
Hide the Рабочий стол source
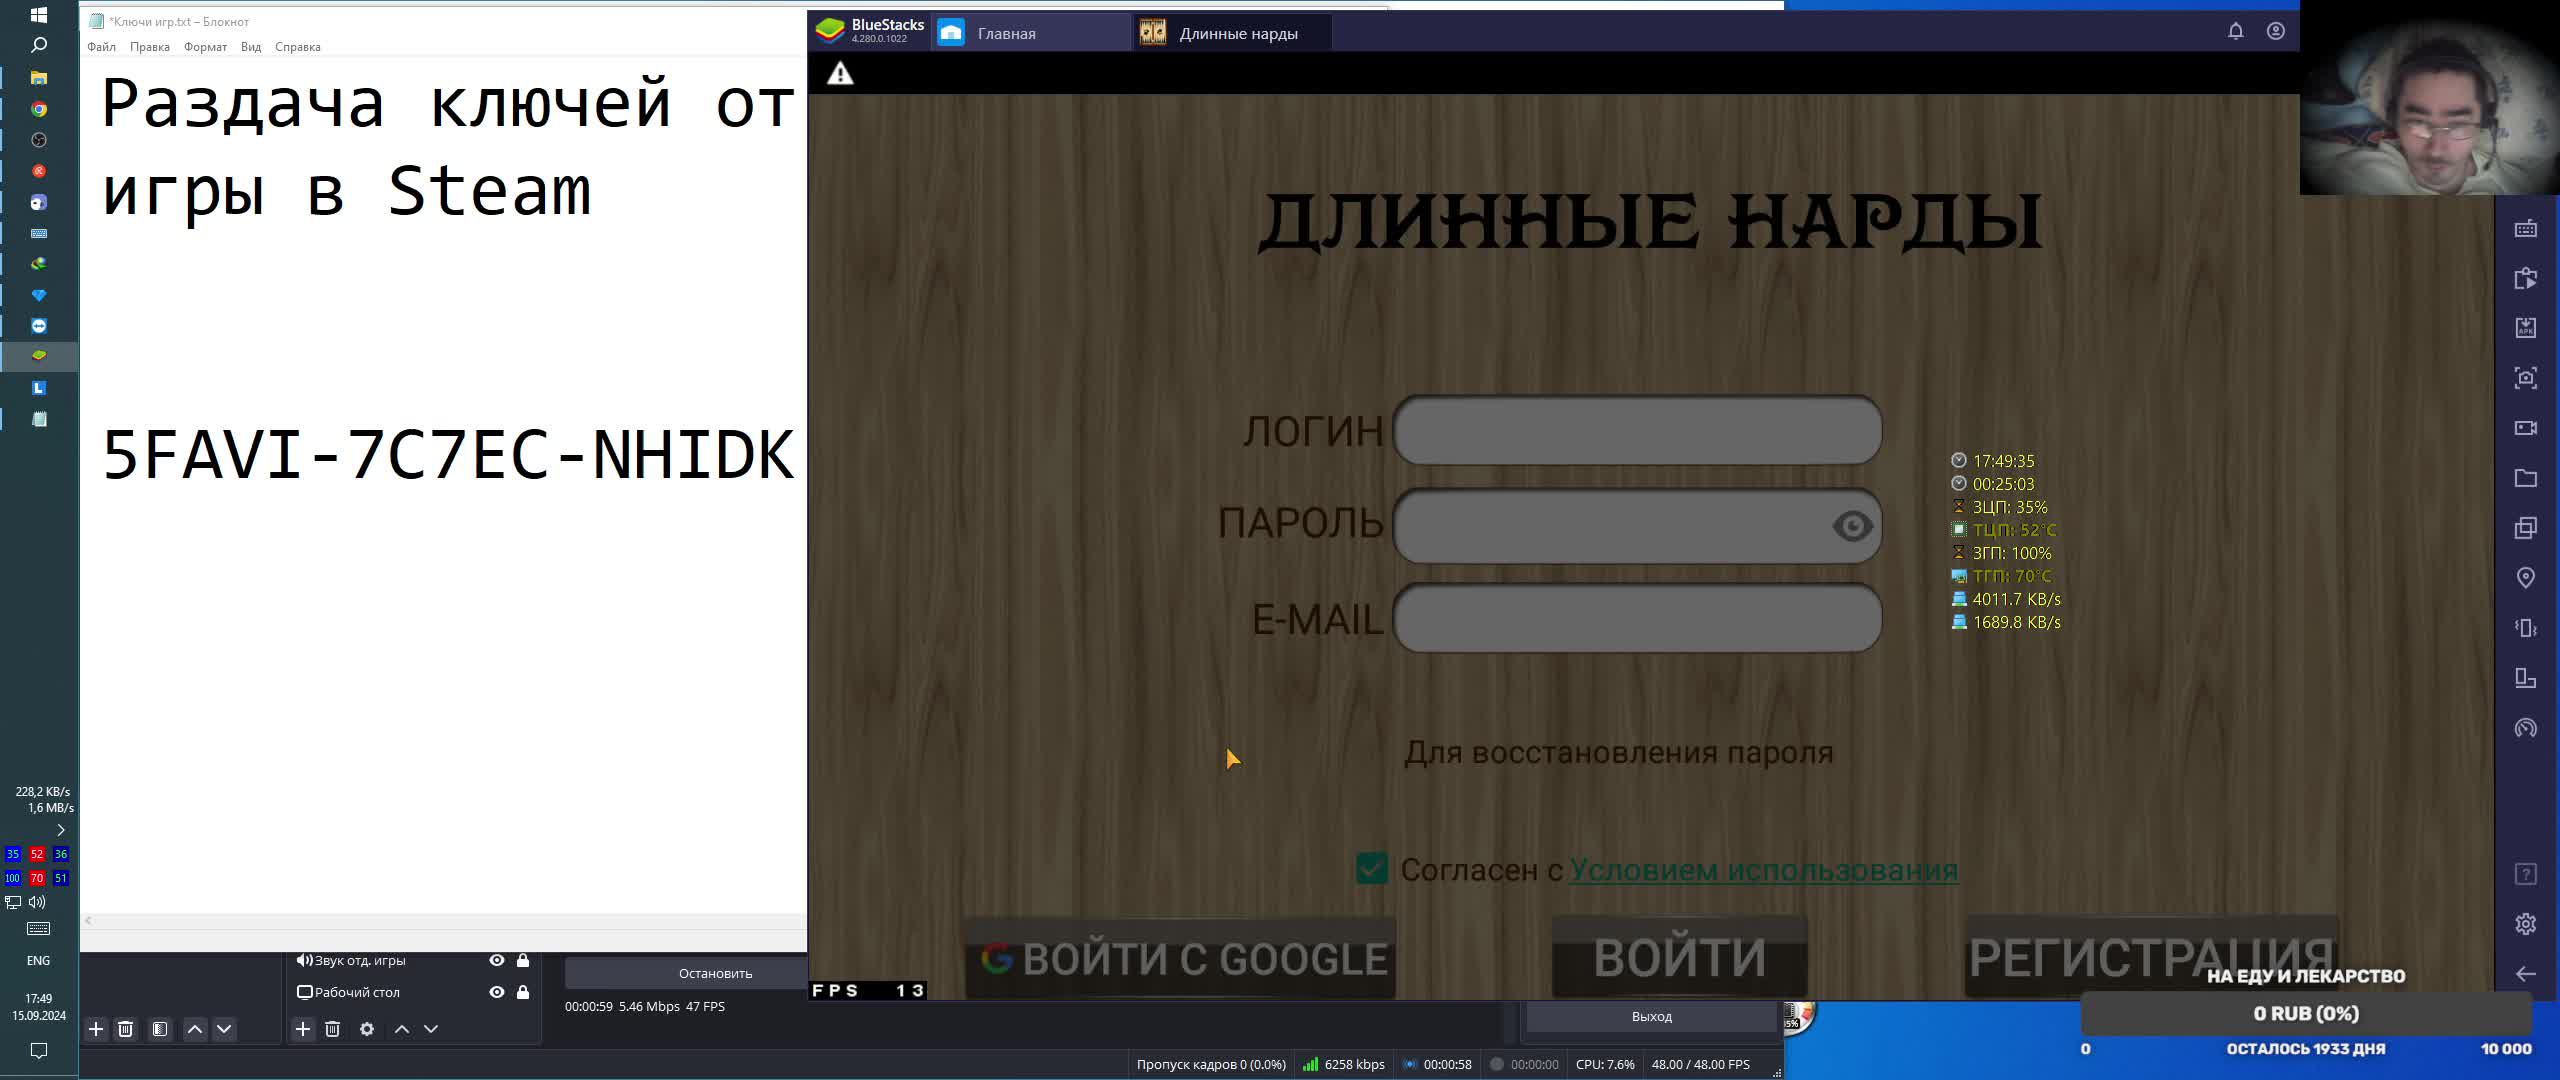(496, 992)
